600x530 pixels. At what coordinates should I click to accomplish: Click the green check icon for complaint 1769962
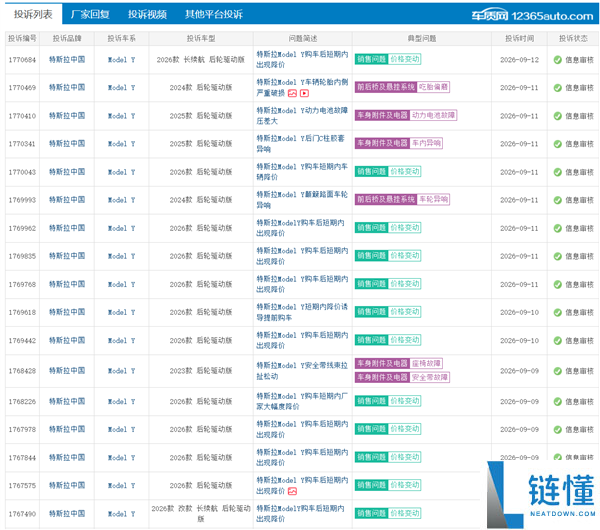pyautogui.click(x=558, y=228)
